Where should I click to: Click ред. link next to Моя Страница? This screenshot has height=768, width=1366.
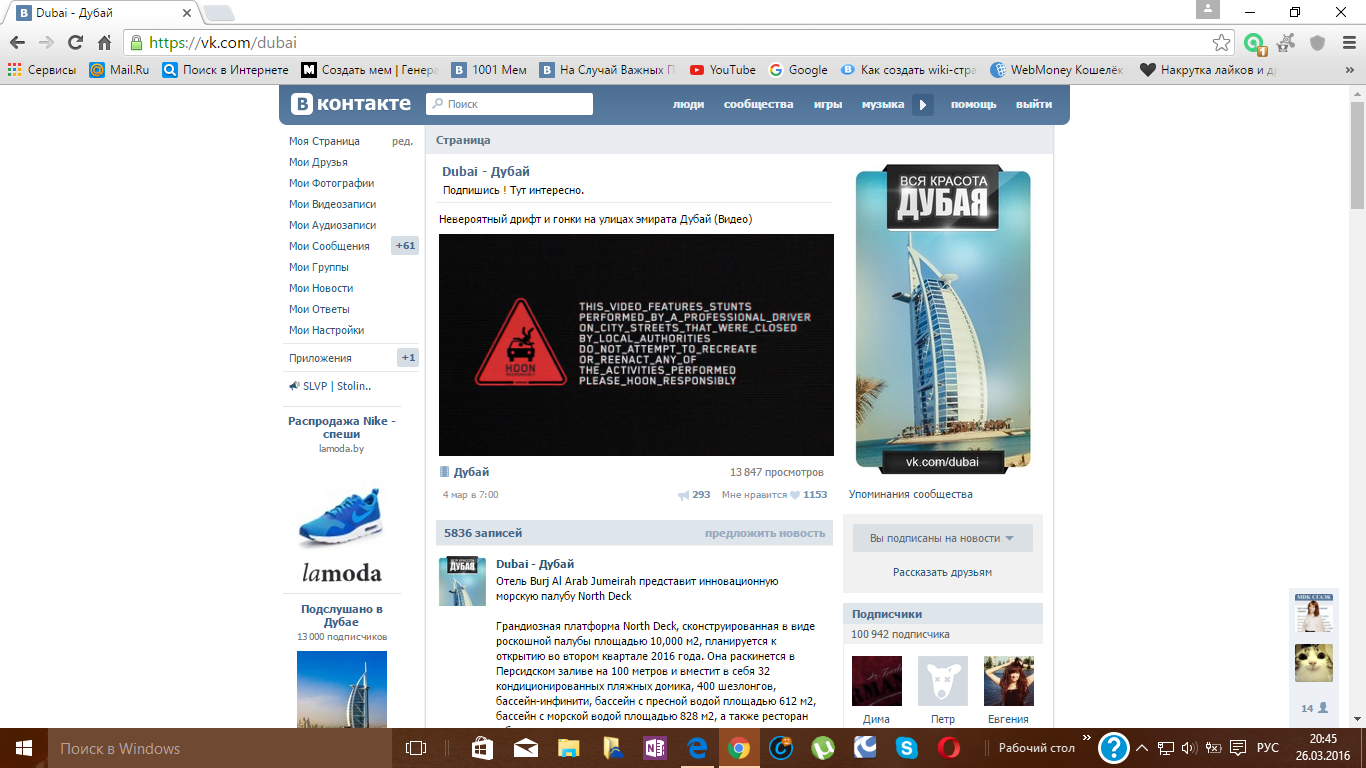click(402, 141)
